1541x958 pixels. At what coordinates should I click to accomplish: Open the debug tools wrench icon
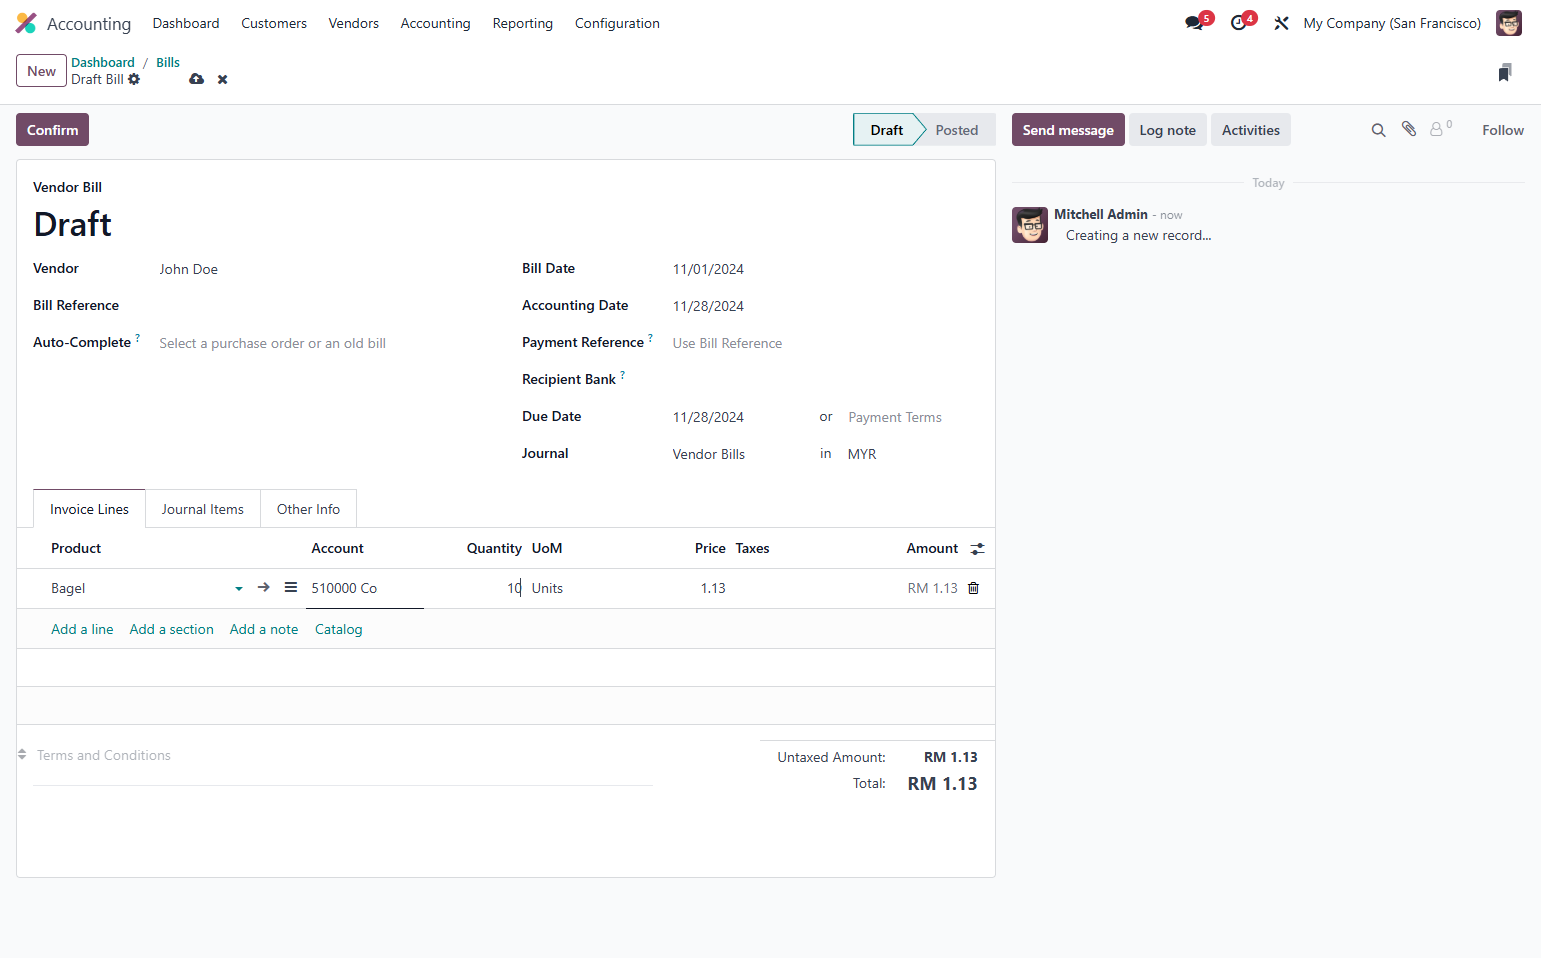pos(1281,23)
